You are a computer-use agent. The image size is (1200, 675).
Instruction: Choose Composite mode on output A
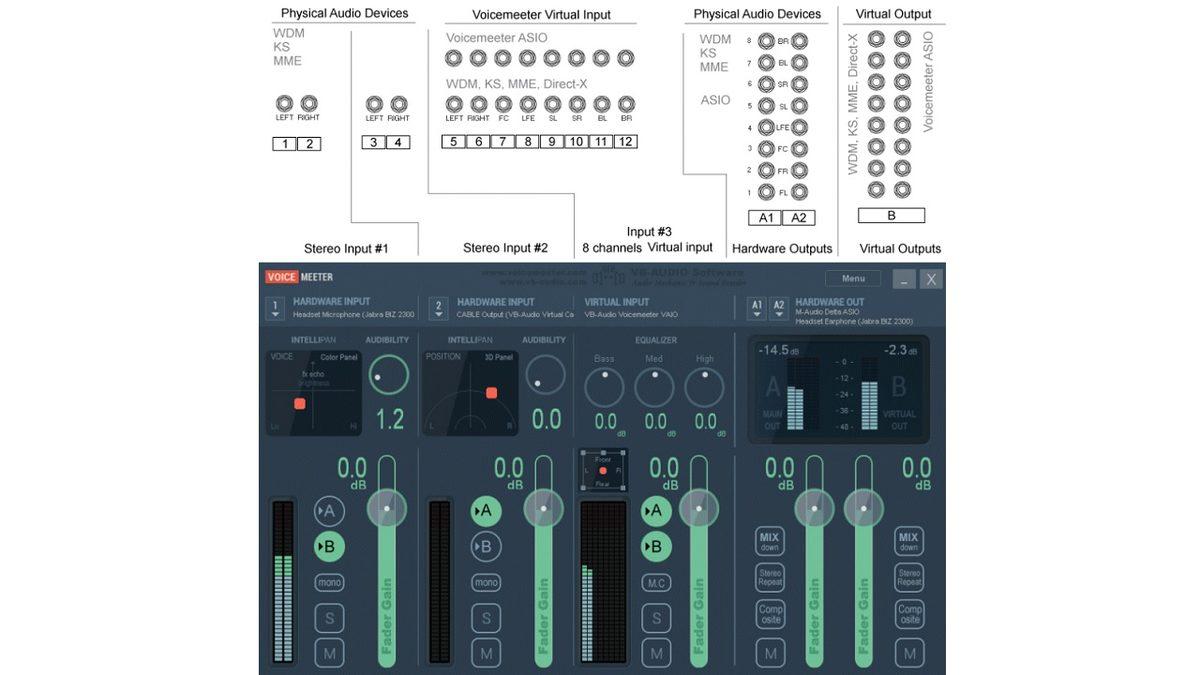click(x=770, y=614)
